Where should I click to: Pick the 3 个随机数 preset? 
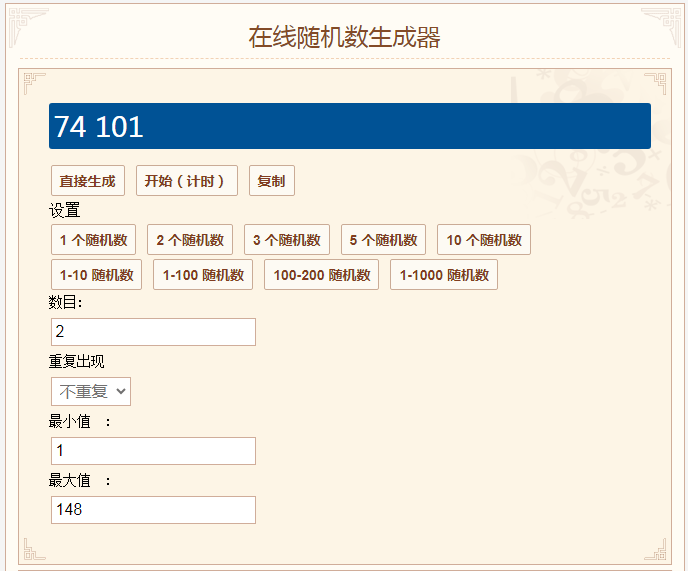[x=286, y=240]
